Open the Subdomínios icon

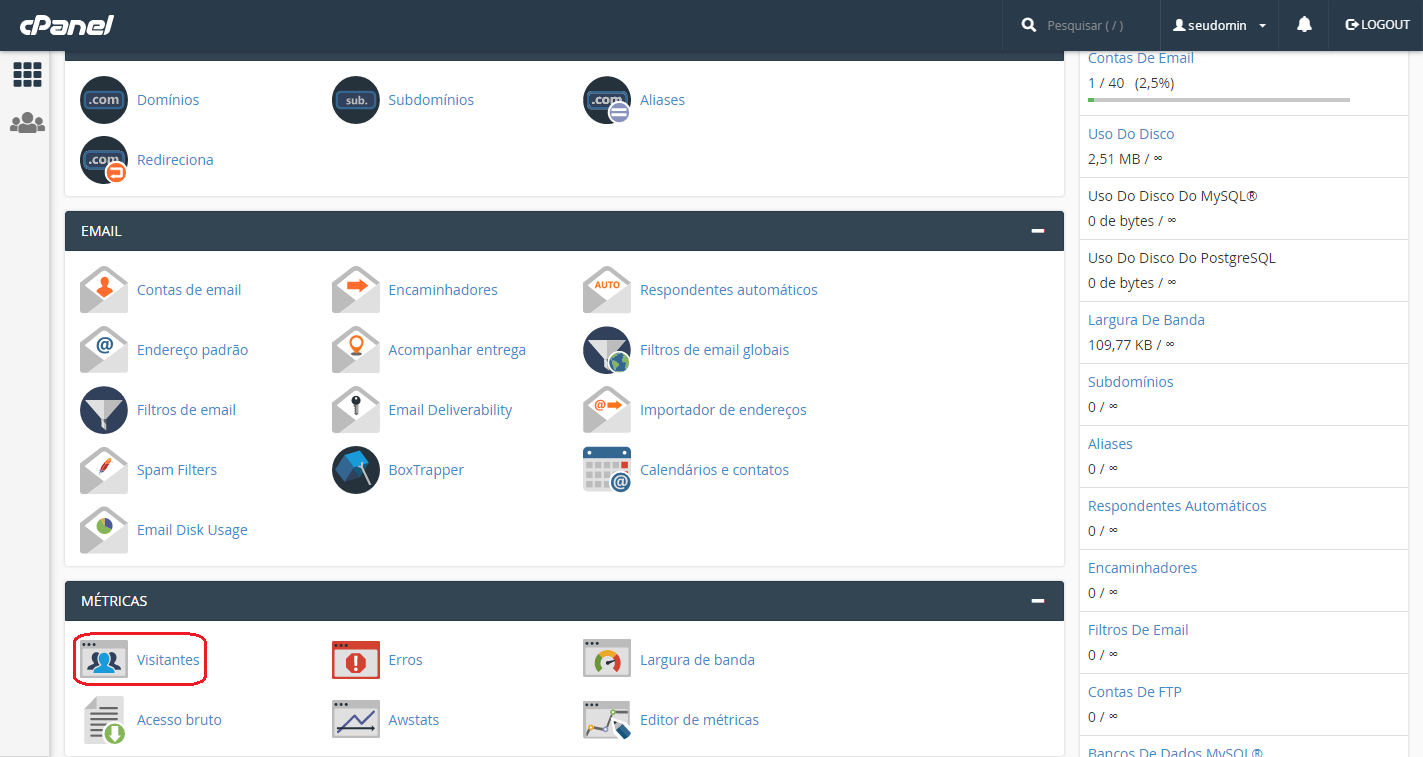click(x=356, y=100)
